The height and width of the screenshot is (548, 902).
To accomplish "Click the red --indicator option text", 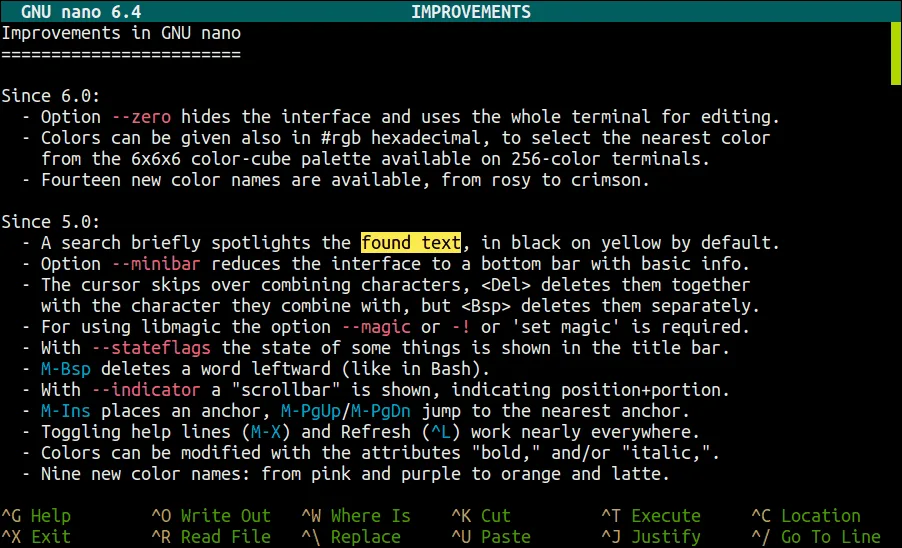I will point(146,390).
